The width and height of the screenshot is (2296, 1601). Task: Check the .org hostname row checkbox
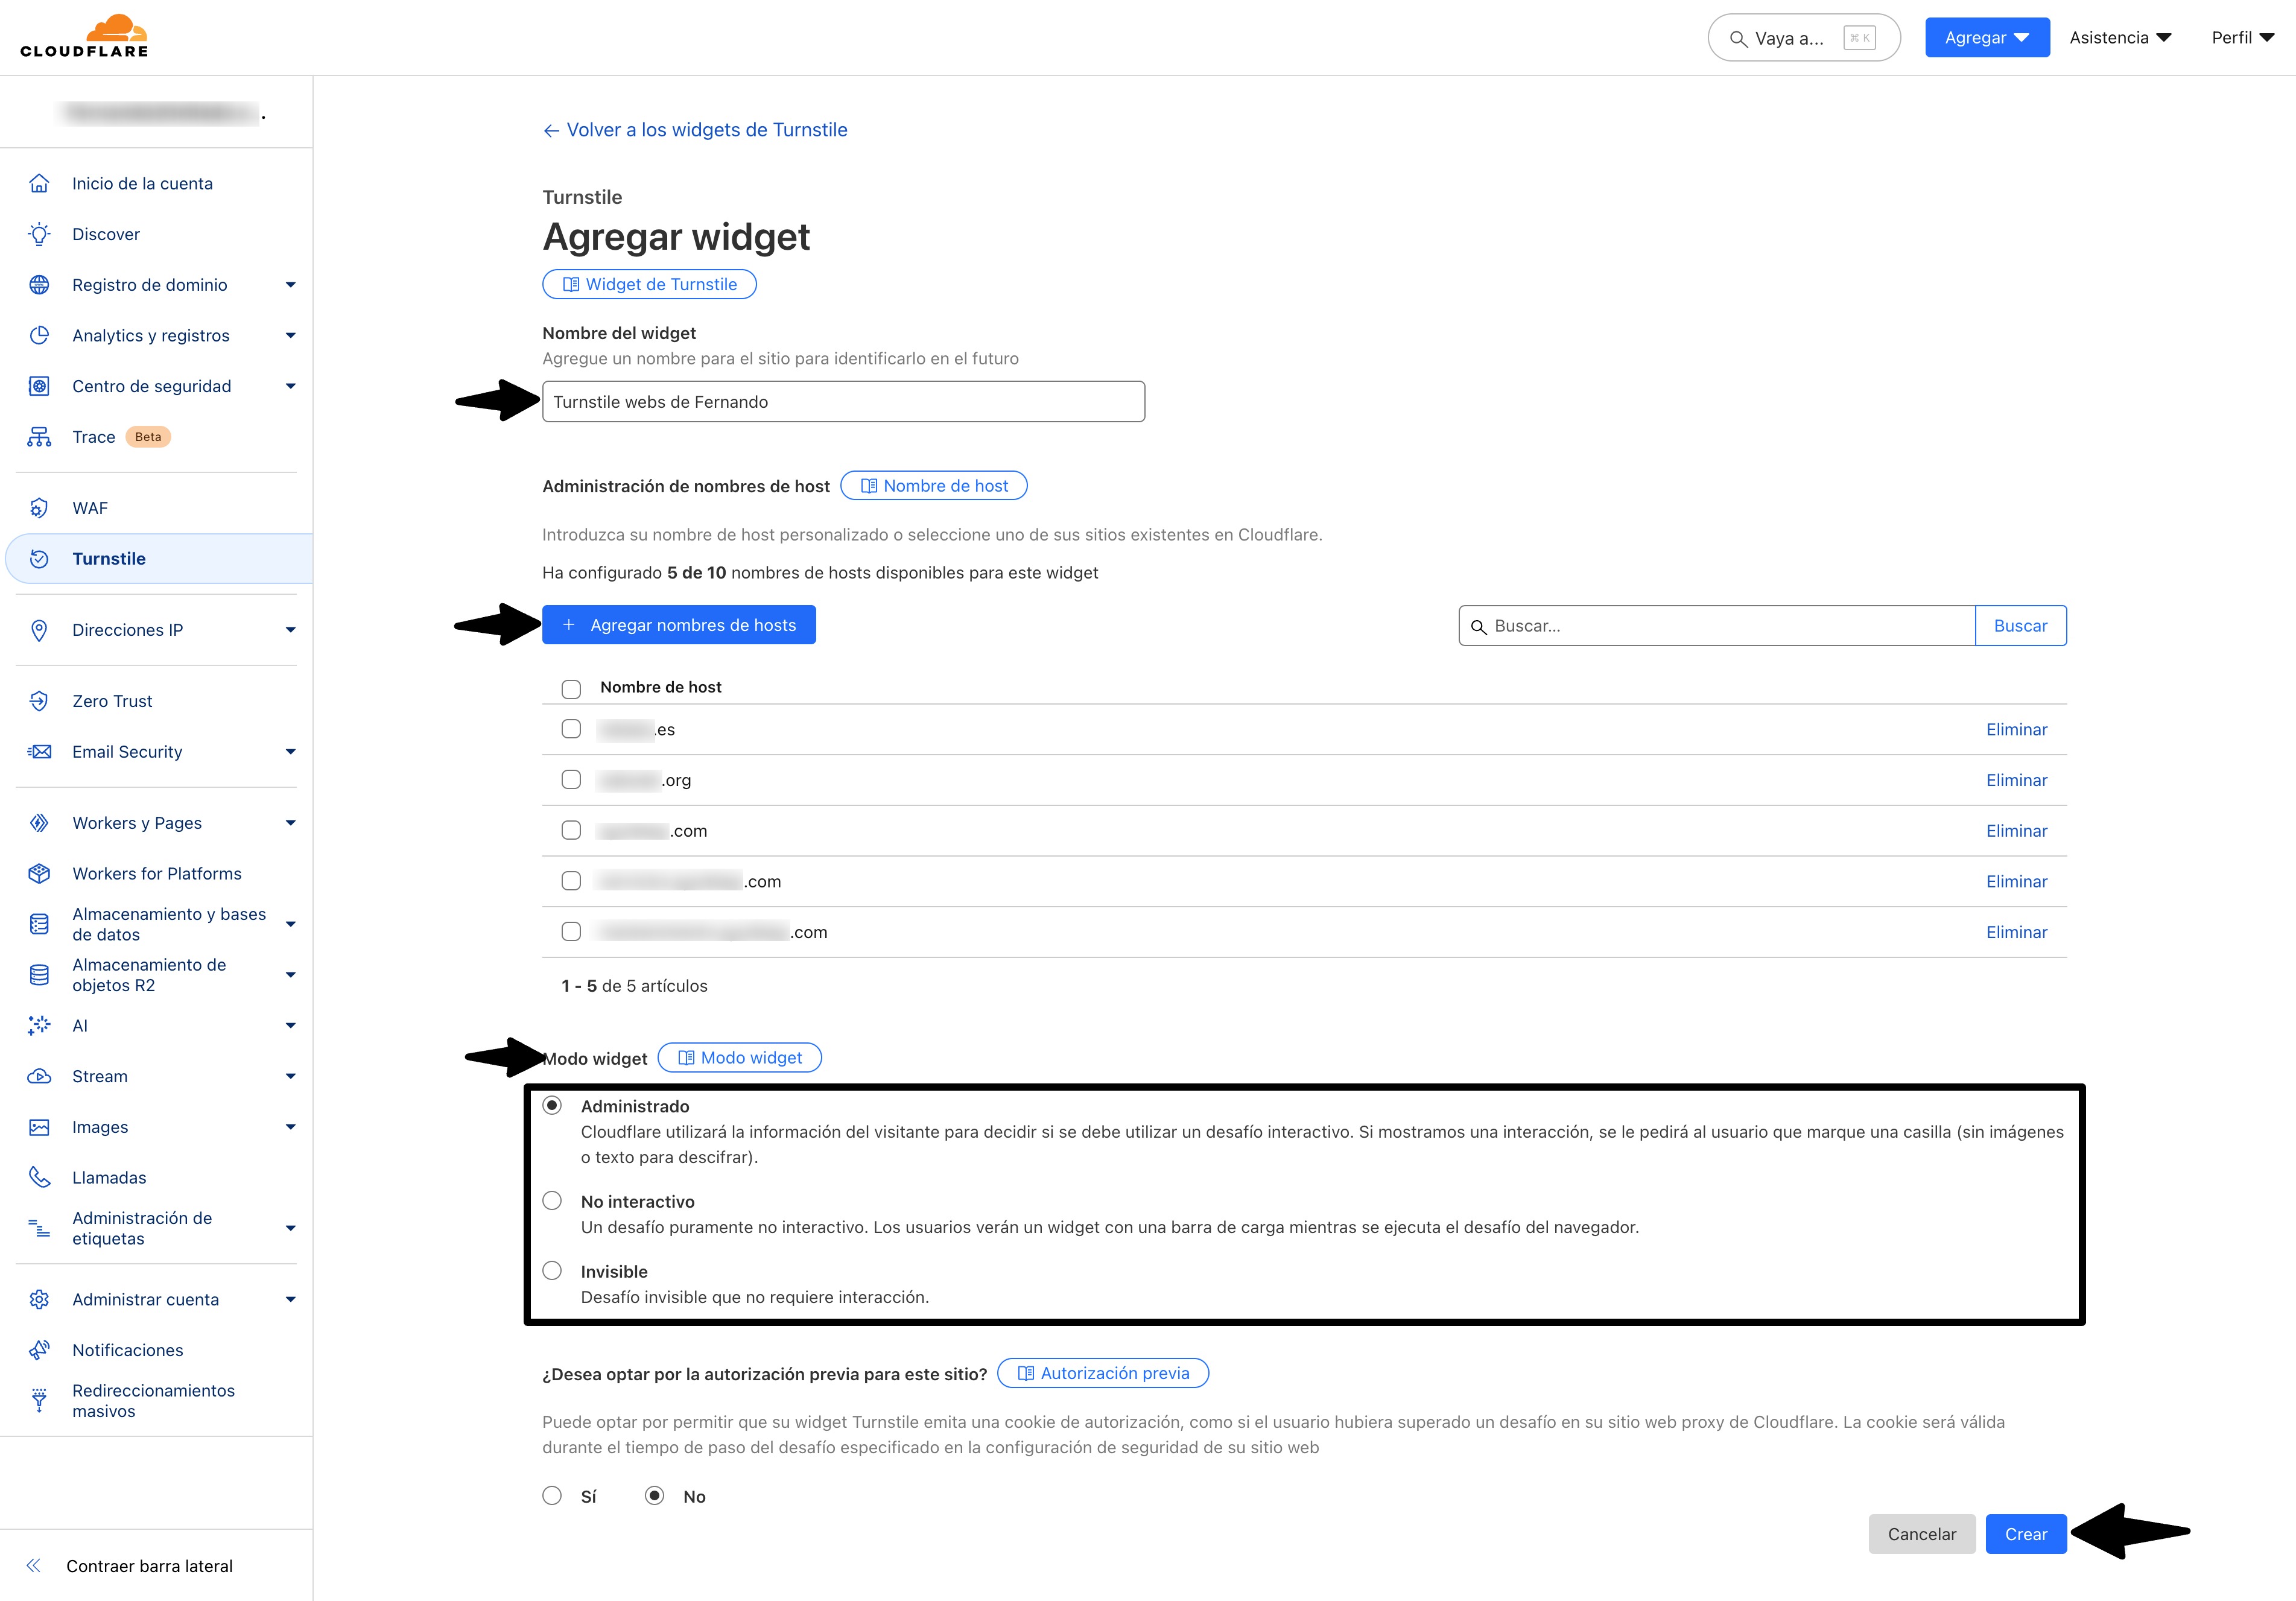[571, 780]
